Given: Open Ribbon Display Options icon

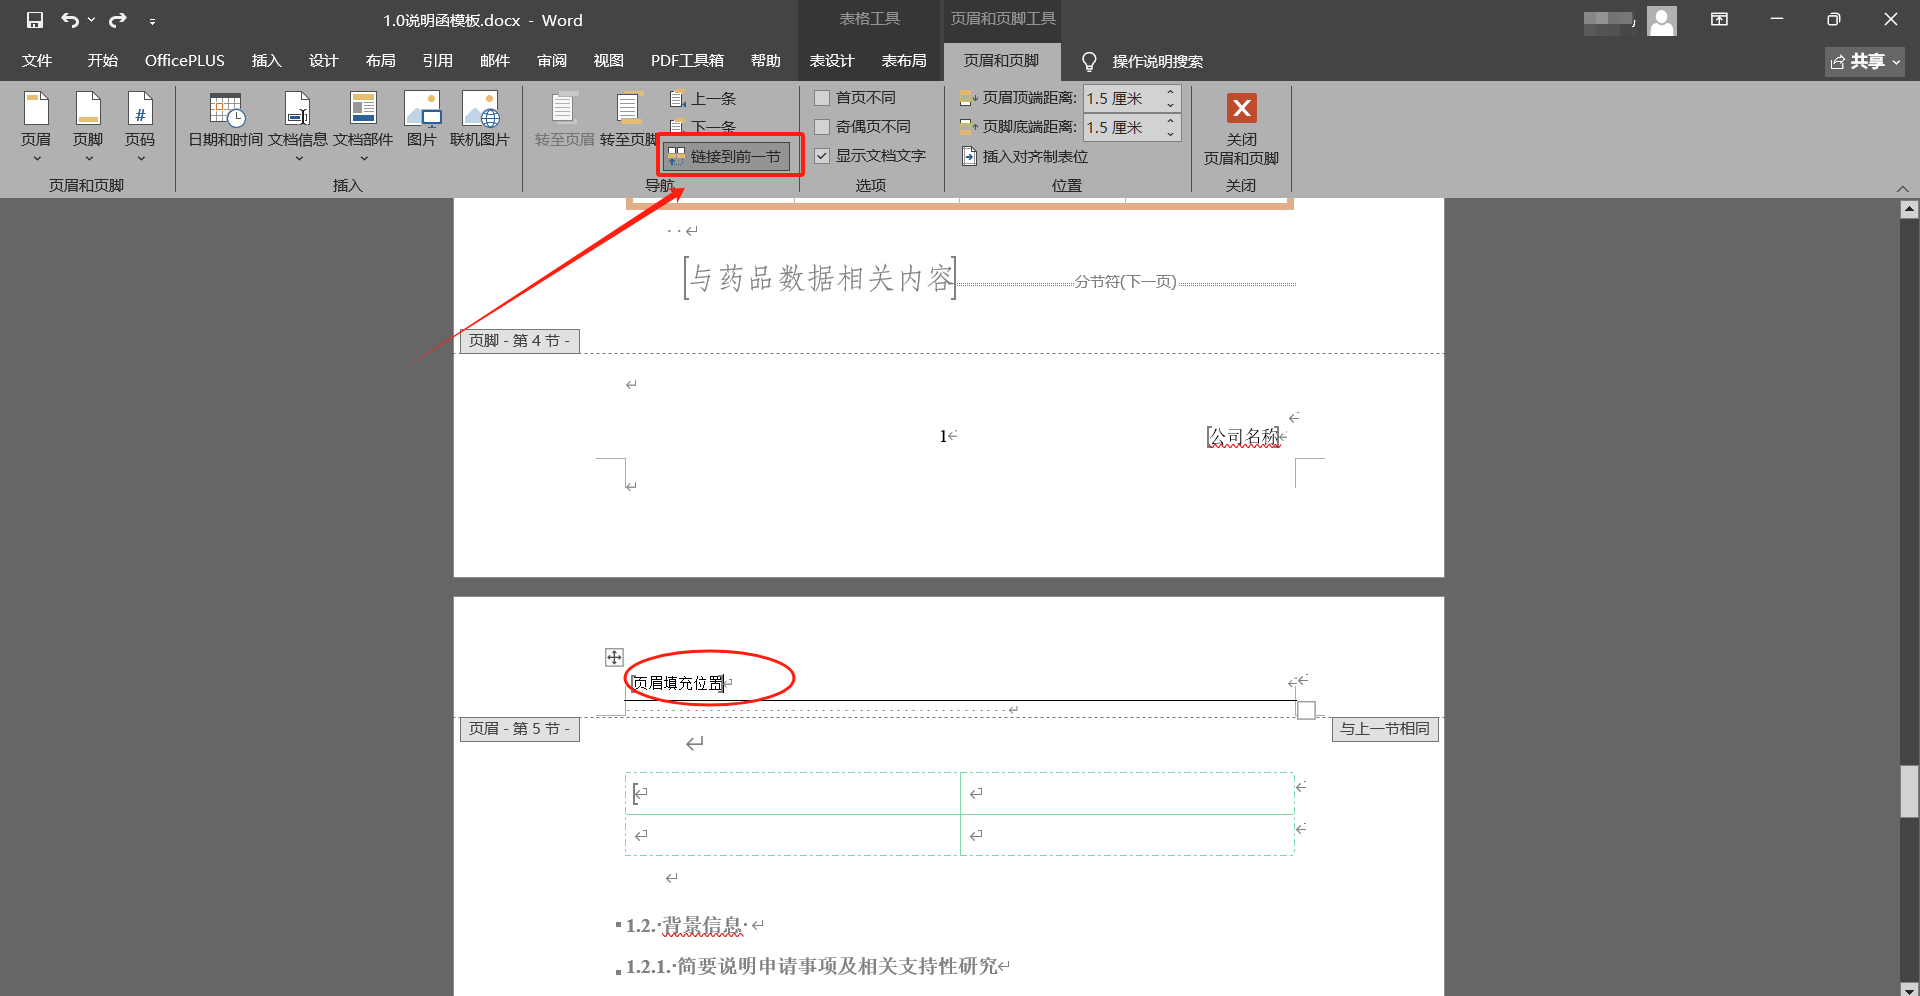Looking at the screenshot, I should click(1720, 20).
